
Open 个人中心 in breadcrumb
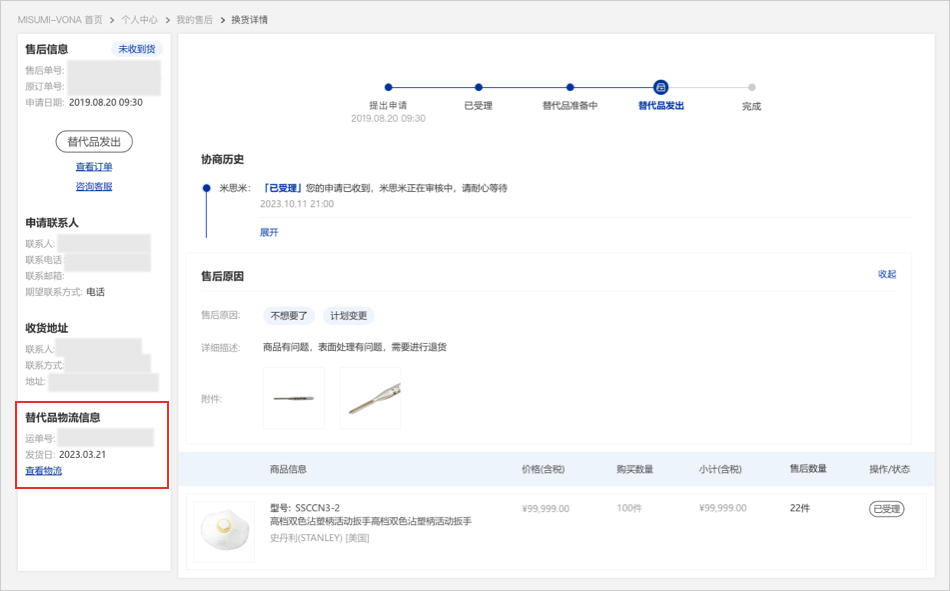[139, 20]
